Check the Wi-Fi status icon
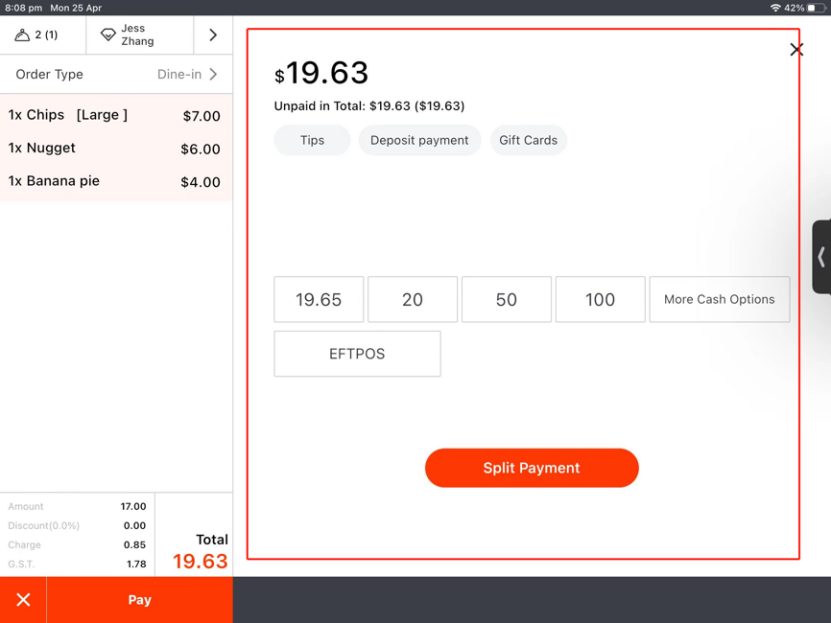Screen dimensions: 831x623 click(x=775, y=8)
